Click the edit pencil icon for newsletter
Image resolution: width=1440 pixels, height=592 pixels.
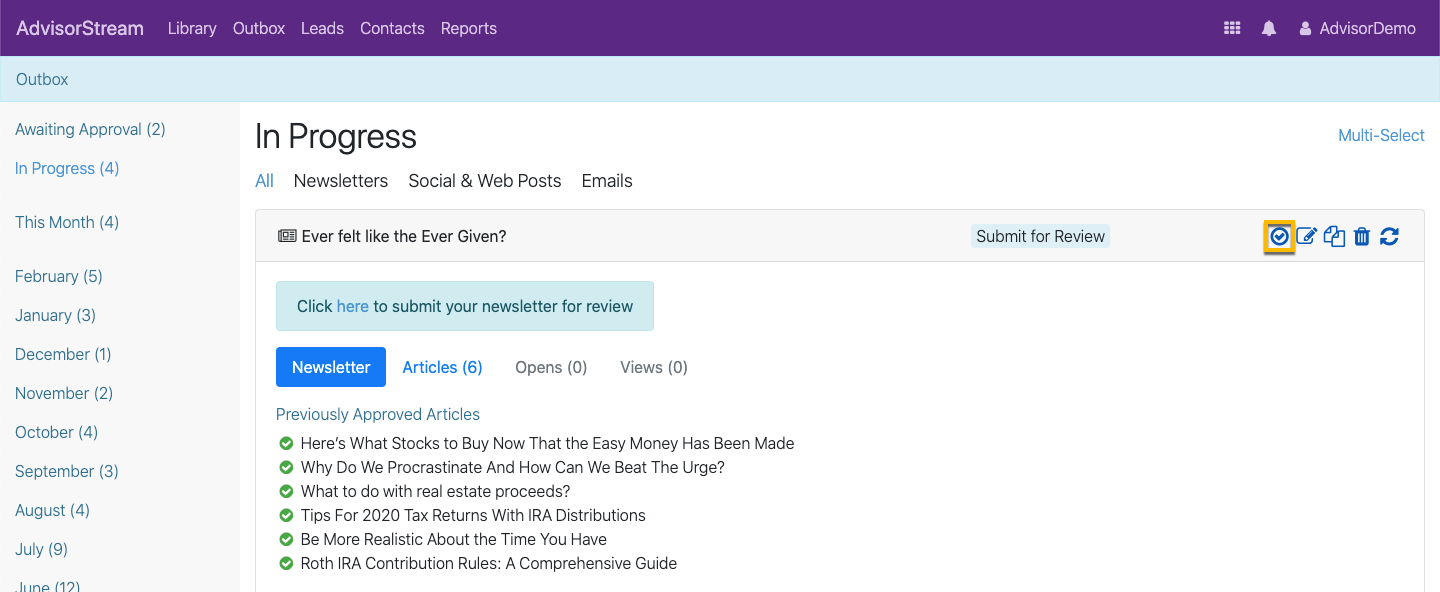tap(1306, 237)
